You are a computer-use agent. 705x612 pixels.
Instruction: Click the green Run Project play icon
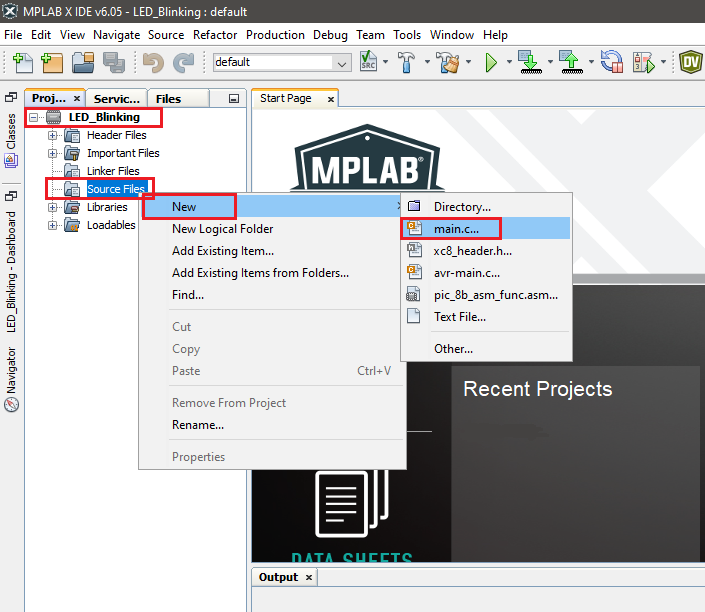(491, 63)
